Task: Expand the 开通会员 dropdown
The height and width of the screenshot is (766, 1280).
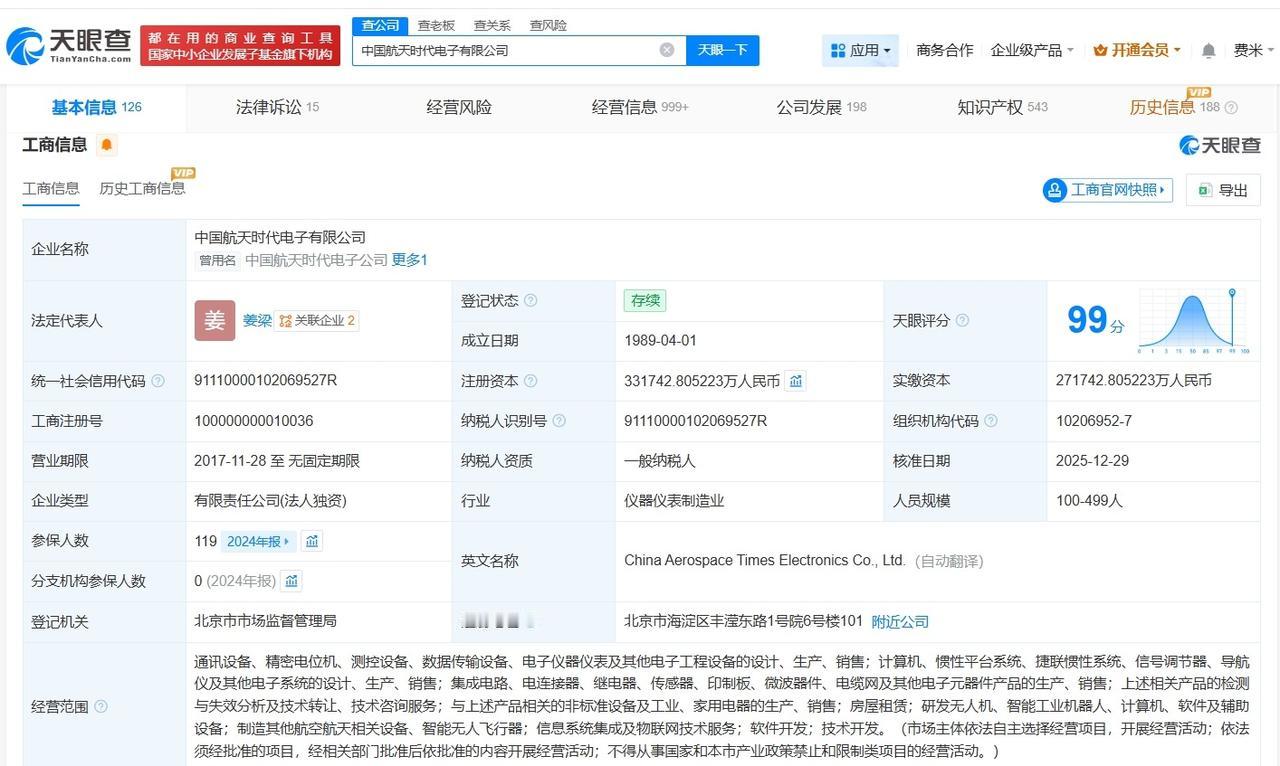Action: 1137,50
